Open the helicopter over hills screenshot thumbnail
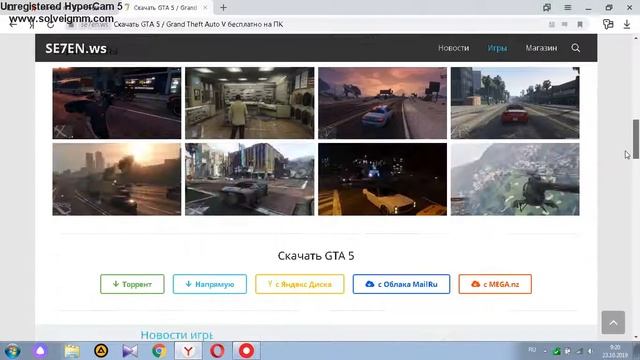Screen dimensions: 640x360 [515, 179]
